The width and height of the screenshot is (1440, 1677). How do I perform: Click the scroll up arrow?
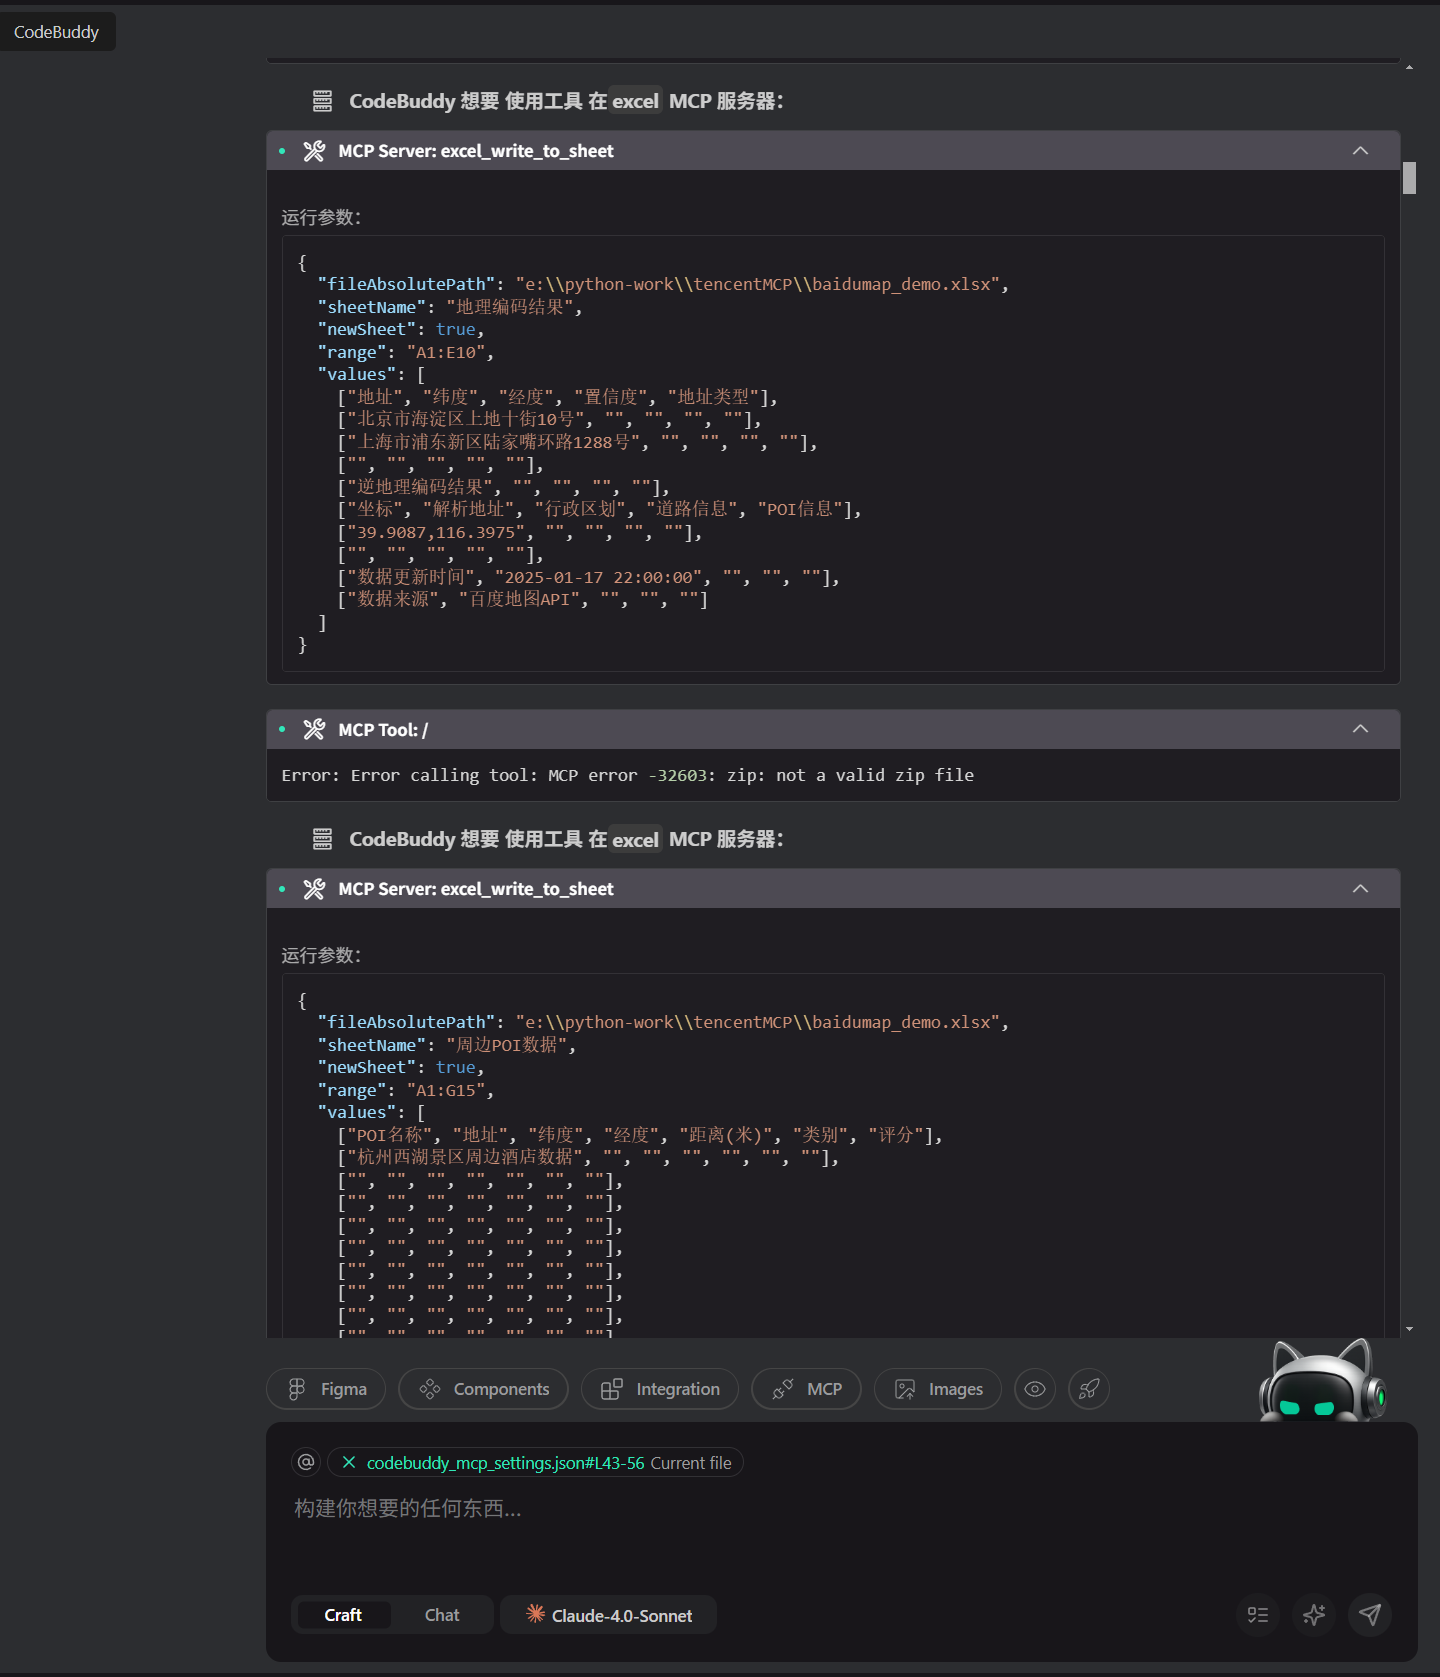(x=1409, y=67)
